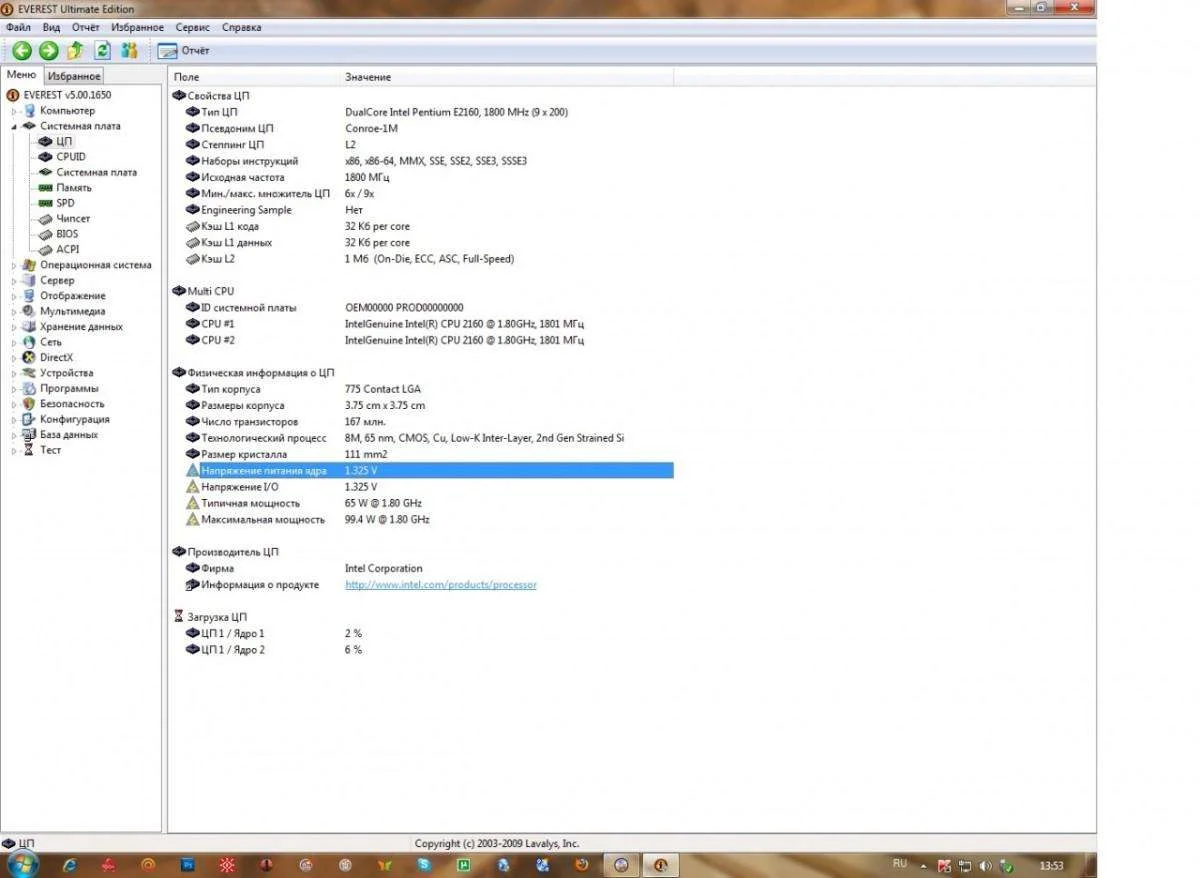Select the Тип корпуса row
Image resolution: width=1200 pixels, height=878 pixels.
click(x=428, y=389)
